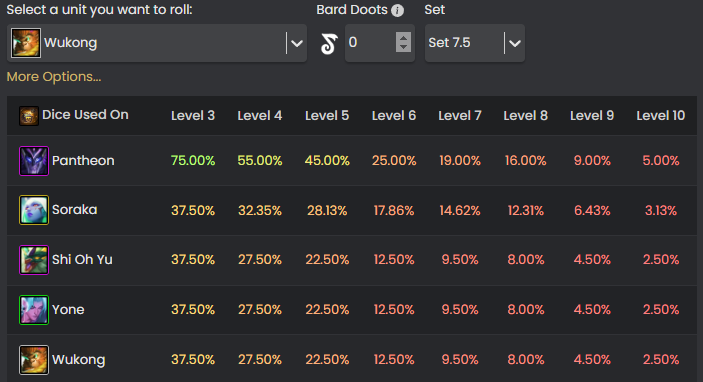This screenshot has width=703, height=382.
Task: Click Pantheon's 45.00% Level 5 value
Action: (327, 161)
